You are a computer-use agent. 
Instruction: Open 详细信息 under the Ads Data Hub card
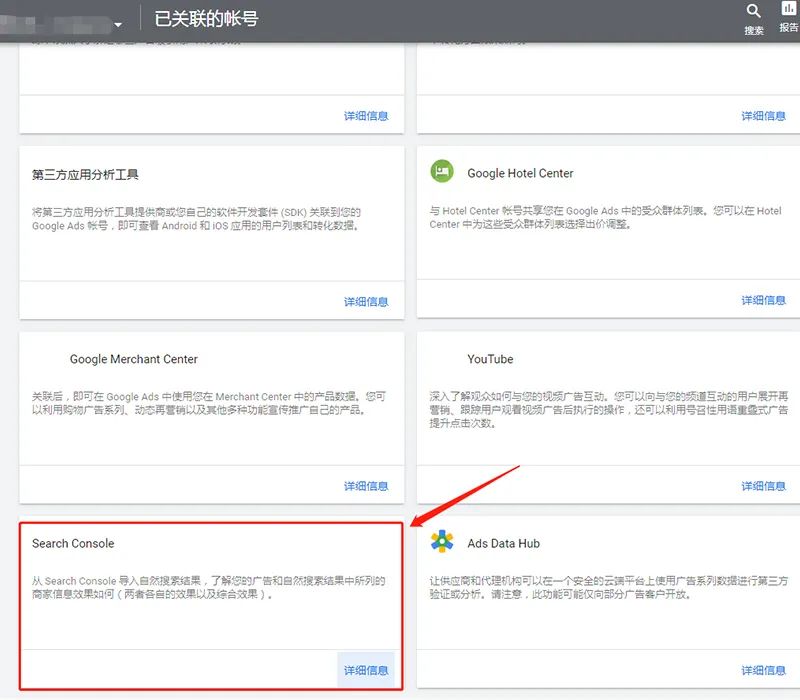point(764,670)
